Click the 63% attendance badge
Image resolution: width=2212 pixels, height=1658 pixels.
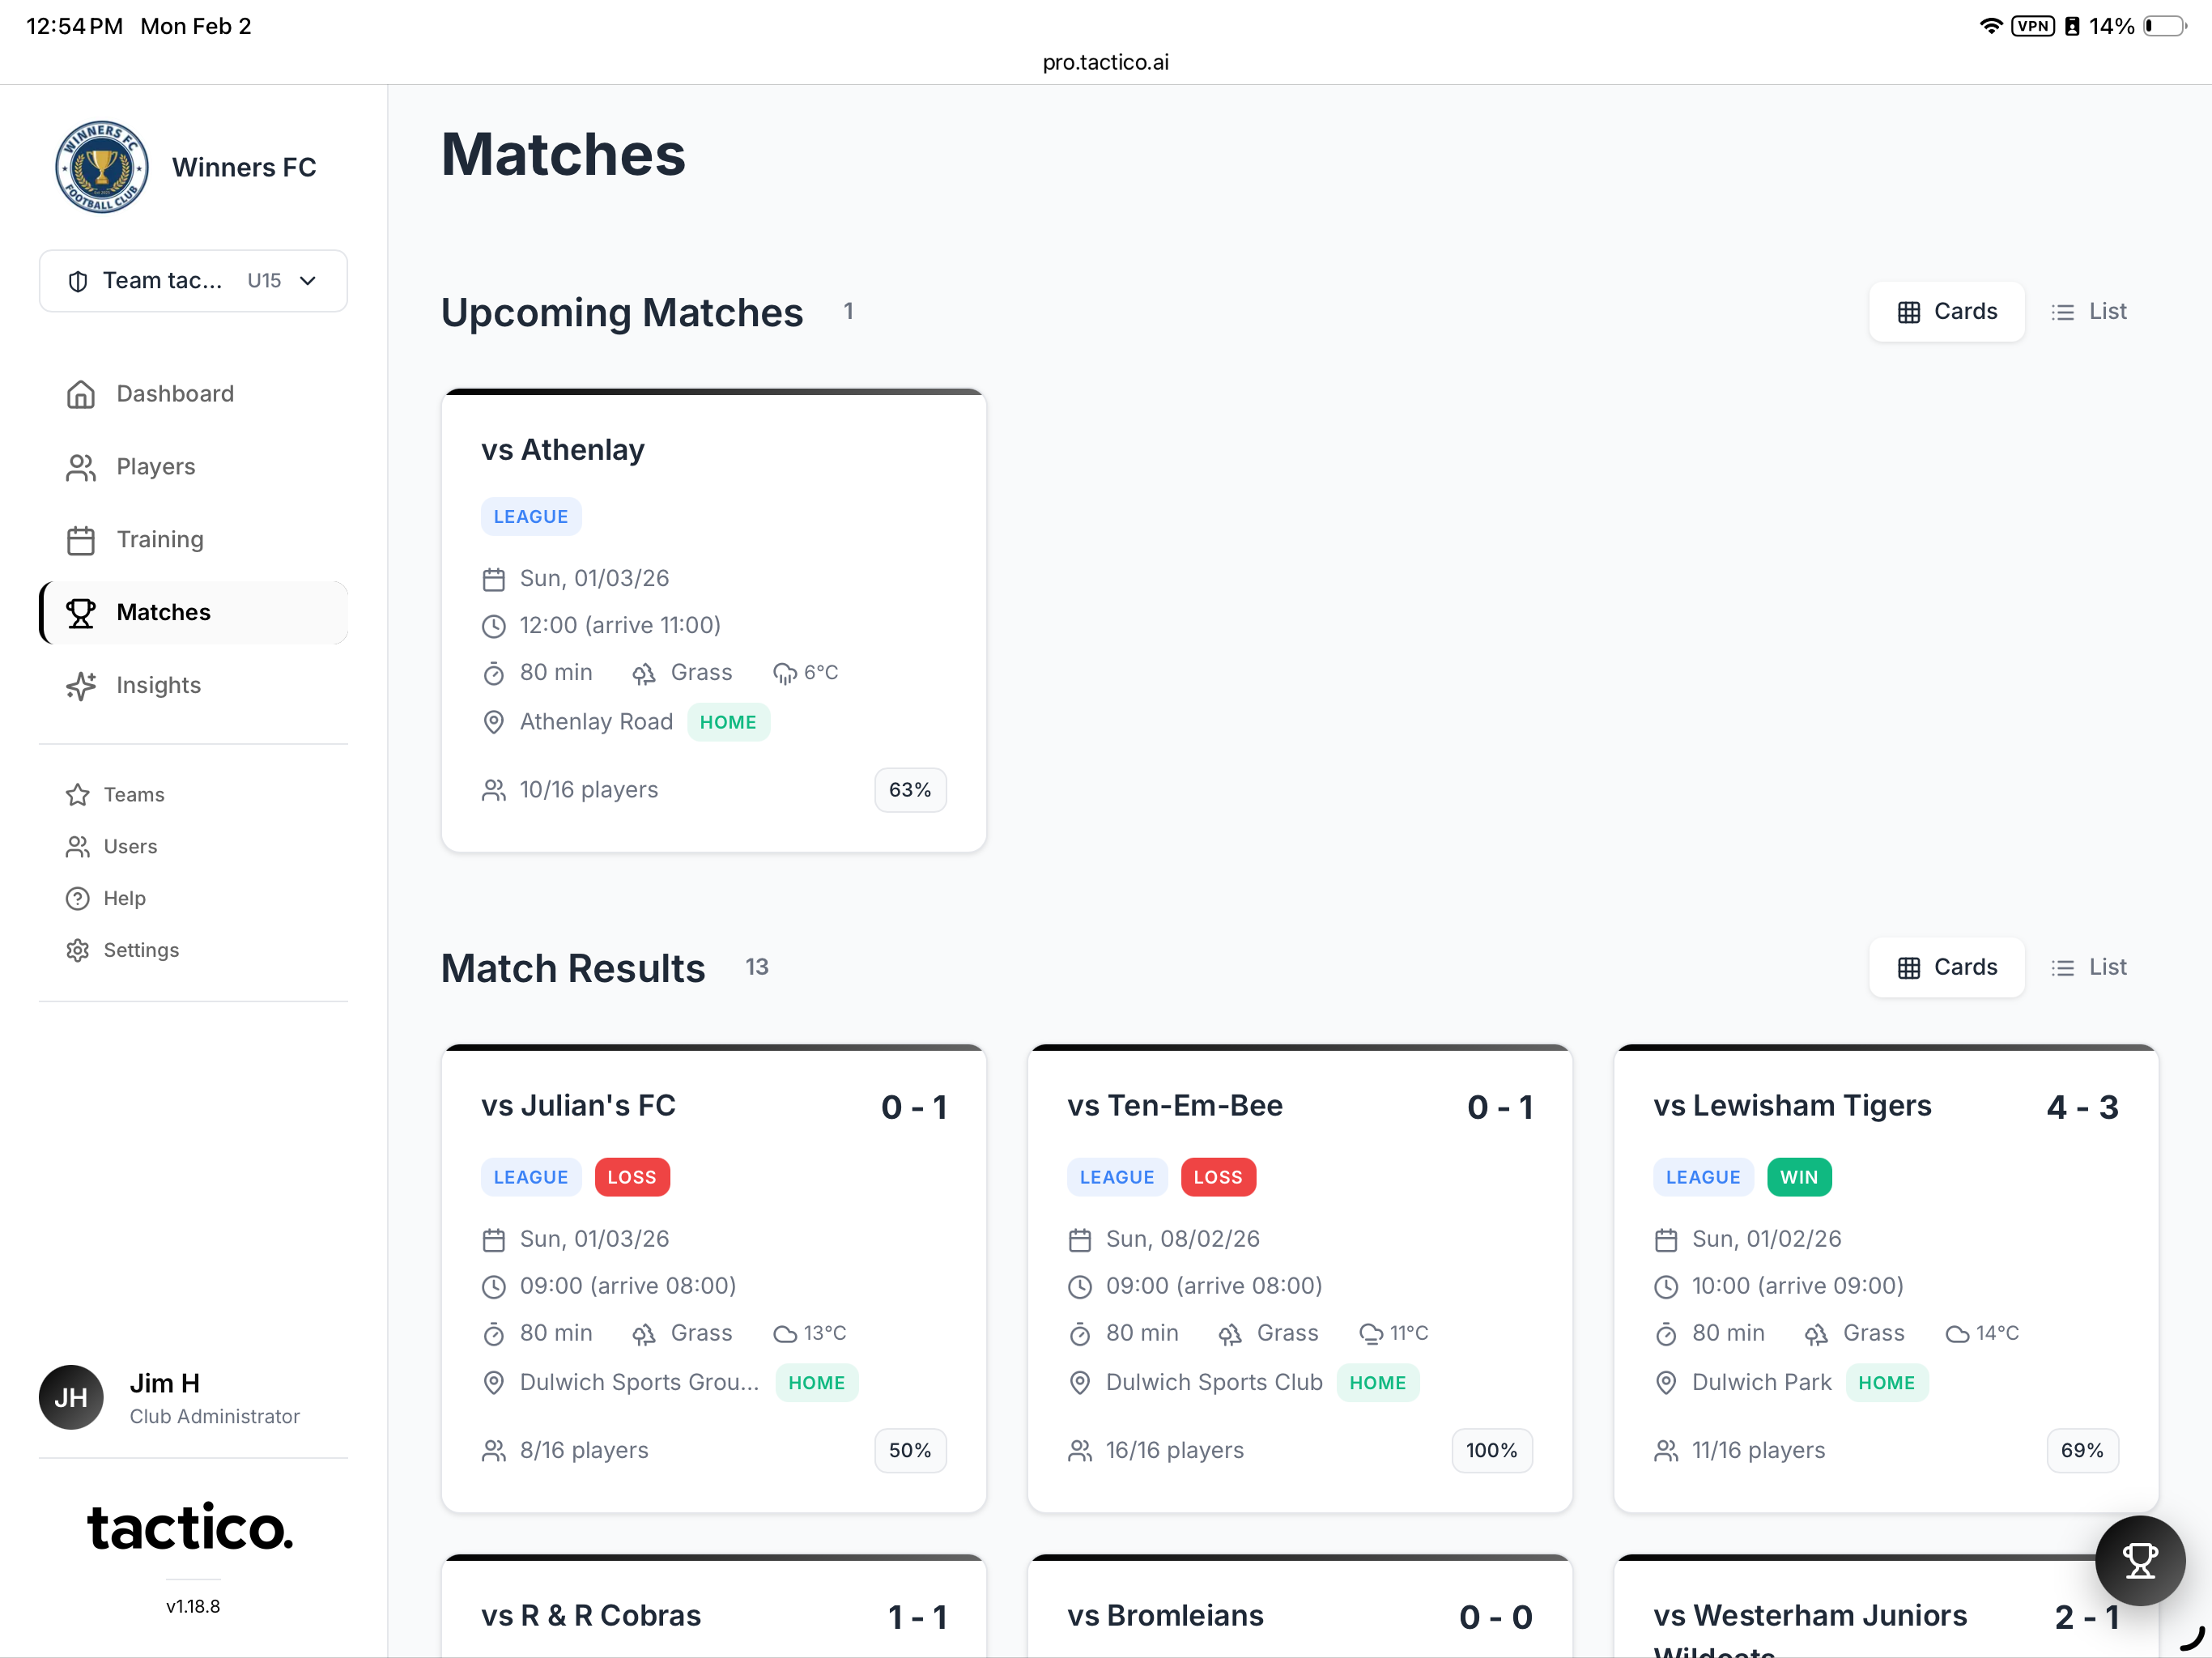point(909,789)
